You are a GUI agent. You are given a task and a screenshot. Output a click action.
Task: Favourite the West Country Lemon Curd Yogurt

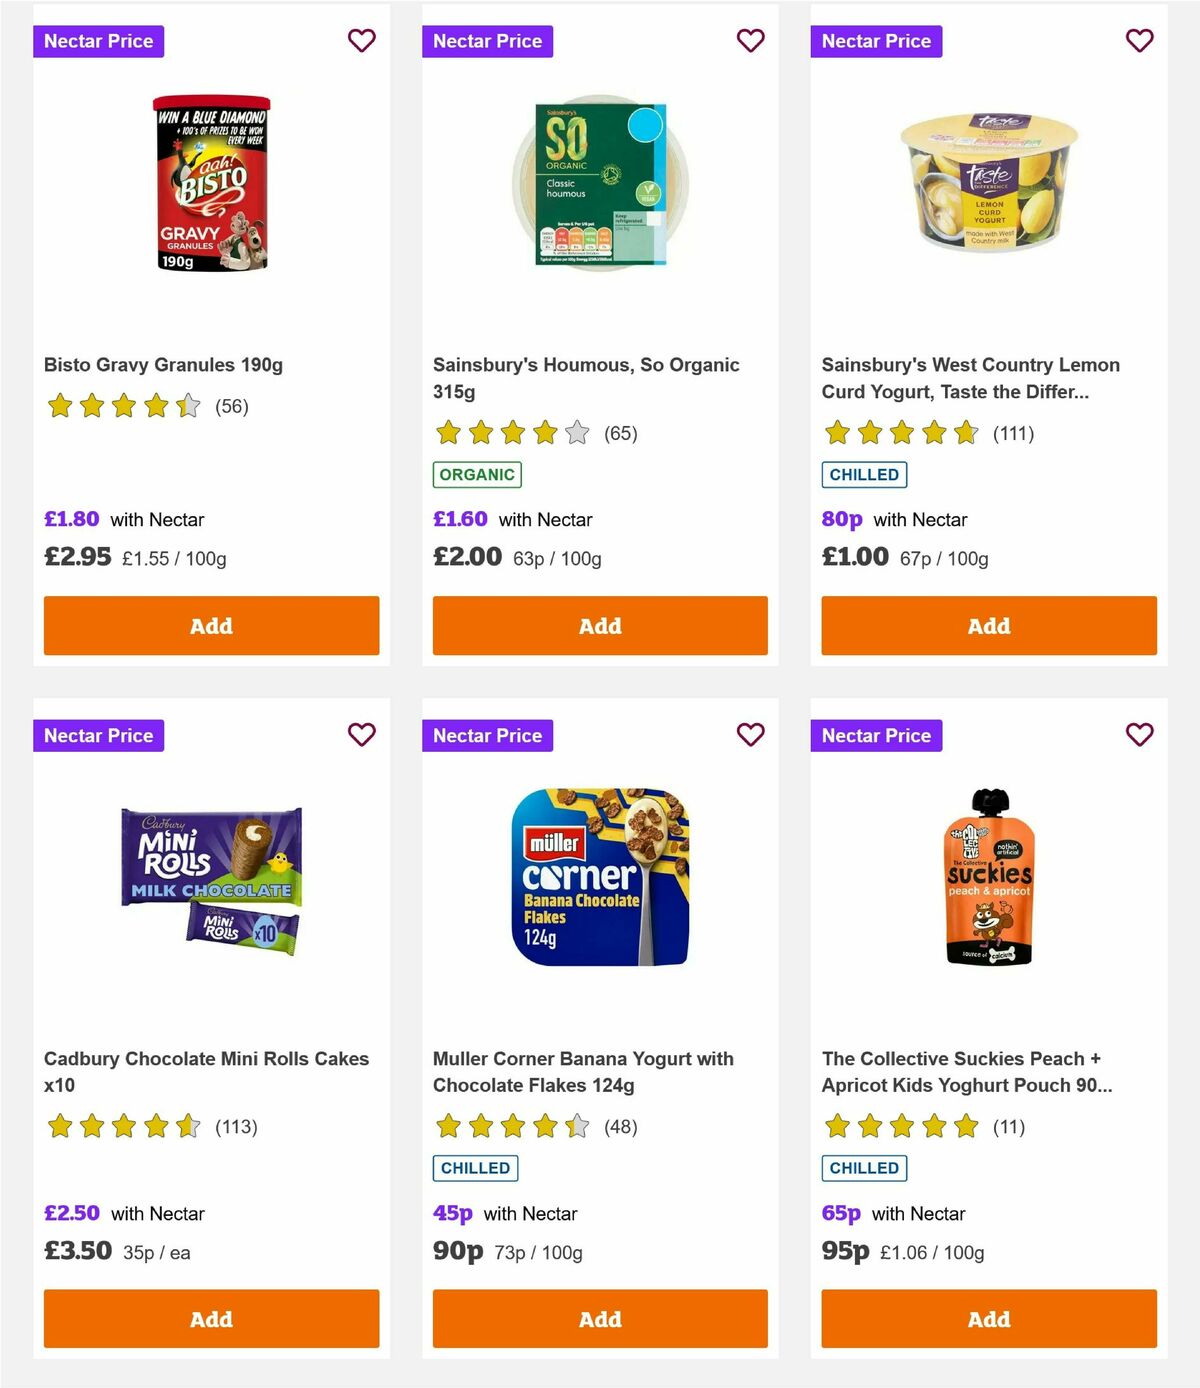coord(1139,41)
